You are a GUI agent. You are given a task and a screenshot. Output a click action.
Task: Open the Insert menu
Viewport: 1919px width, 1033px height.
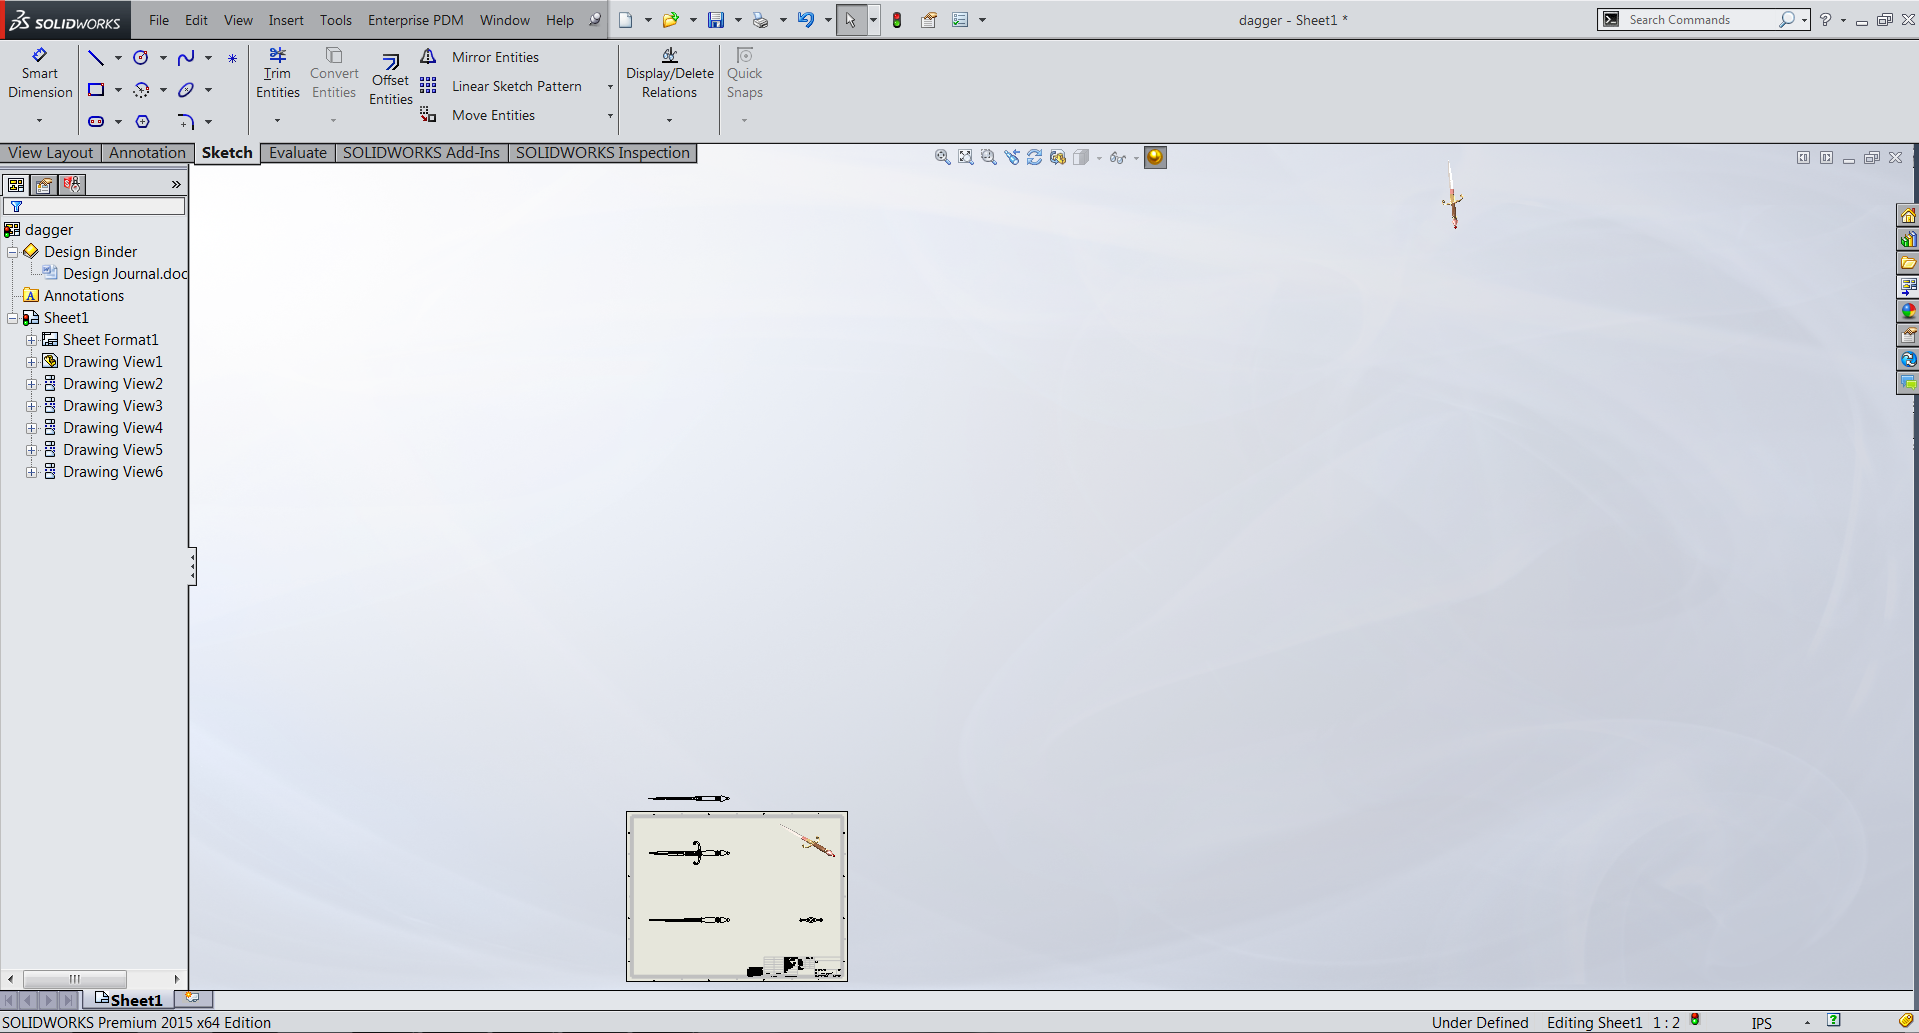[x=286, y=20]
